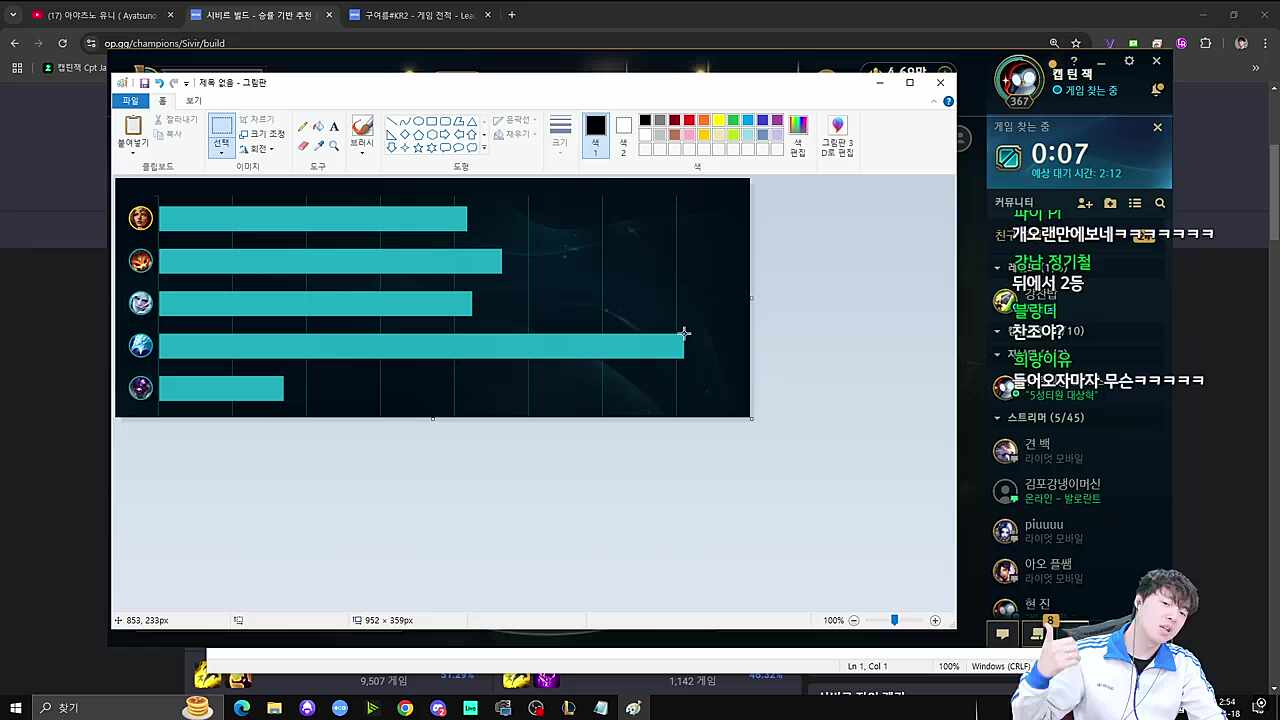Bookmark this page with the star icon

click(x=1076, y=43)
